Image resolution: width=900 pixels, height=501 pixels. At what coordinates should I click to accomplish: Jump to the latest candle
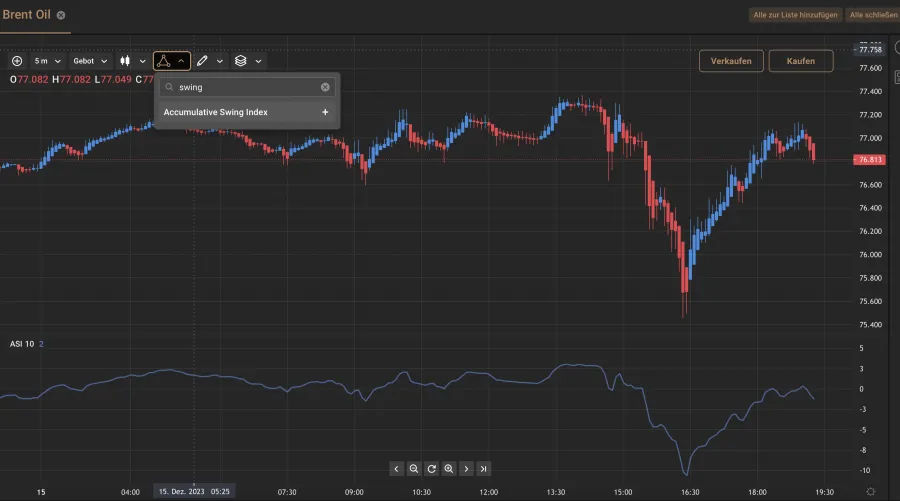(484, 469)
